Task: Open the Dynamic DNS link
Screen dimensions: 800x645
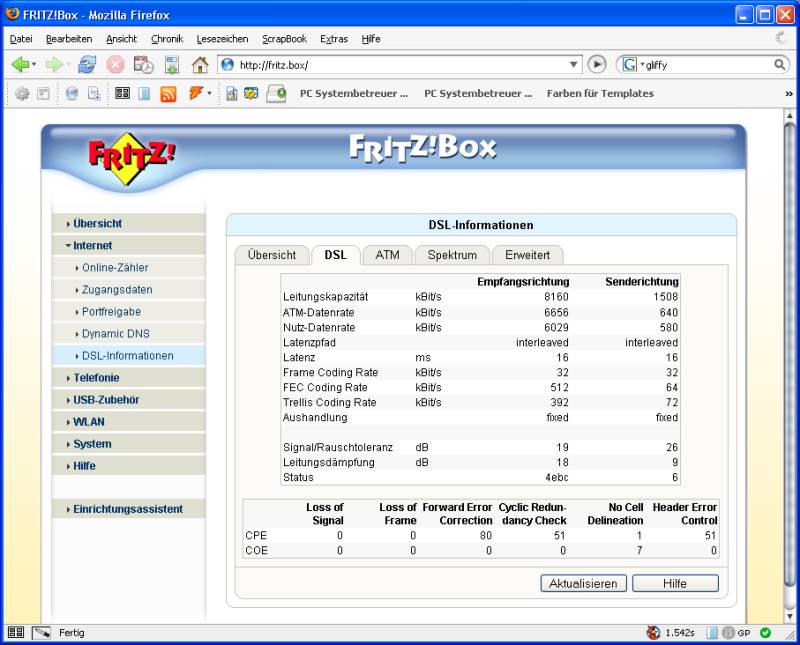Action: [x=116, y=334]
